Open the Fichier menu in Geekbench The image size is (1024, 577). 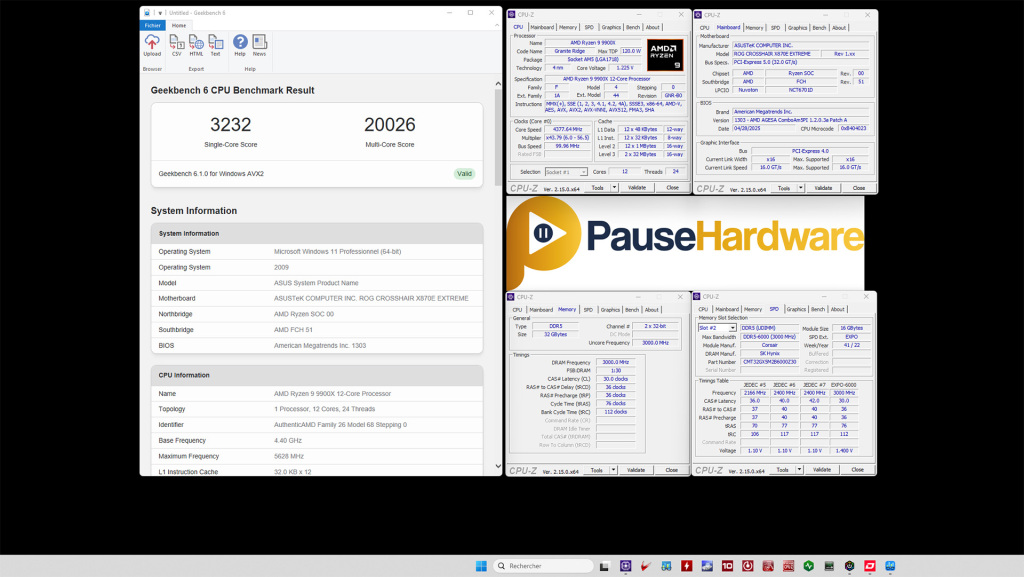[x=152, y=25]
